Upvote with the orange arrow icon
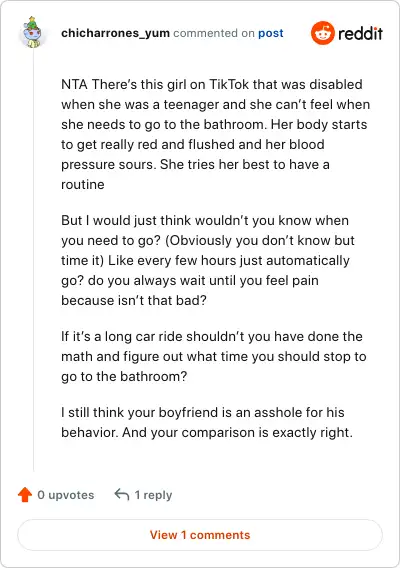This screenshot has width=400, height=568. click(25, 495)
